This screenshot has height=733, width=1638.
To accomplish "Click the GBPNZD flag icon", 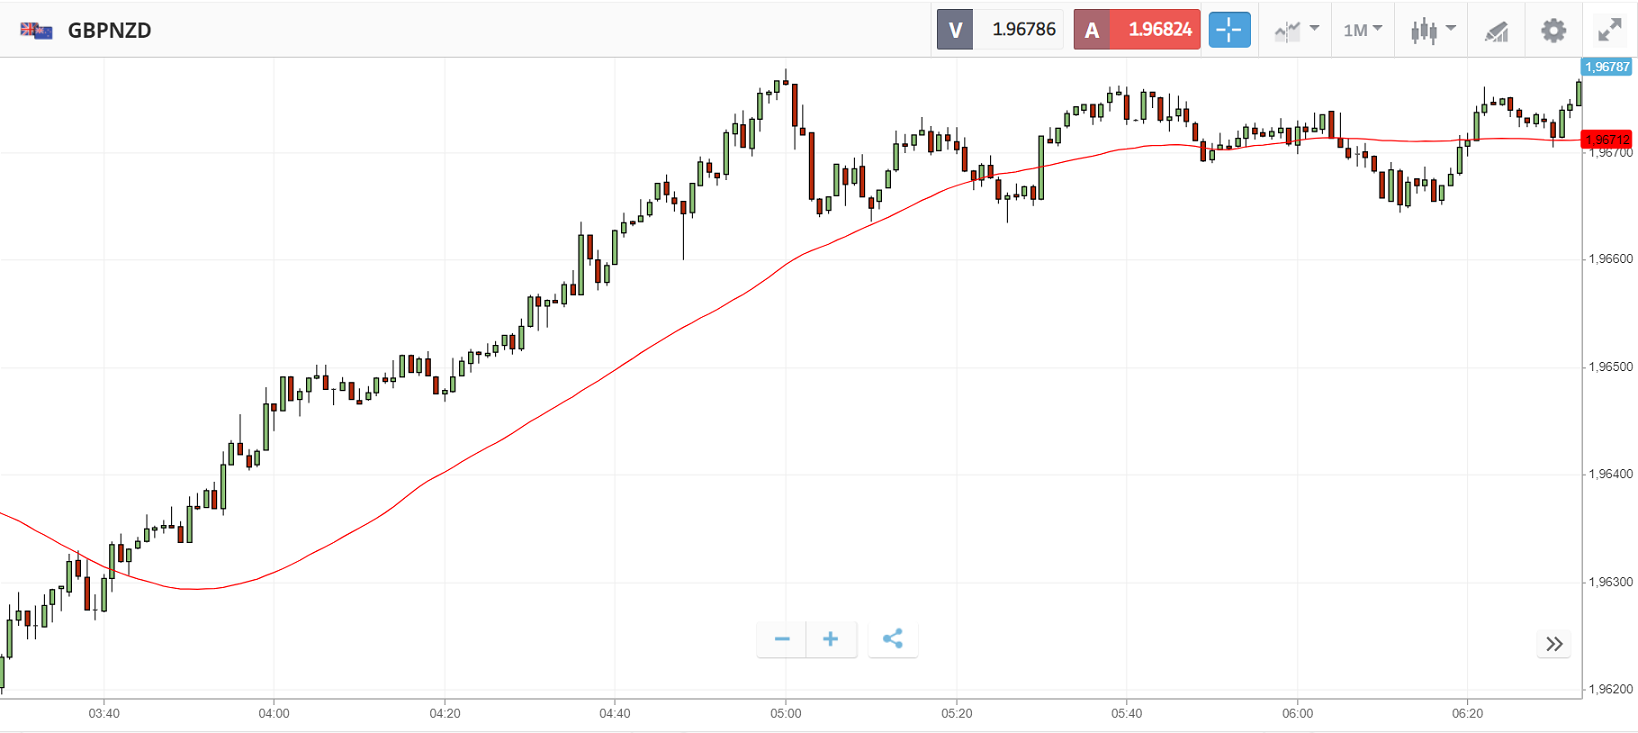I will click(x=37, y=30).
